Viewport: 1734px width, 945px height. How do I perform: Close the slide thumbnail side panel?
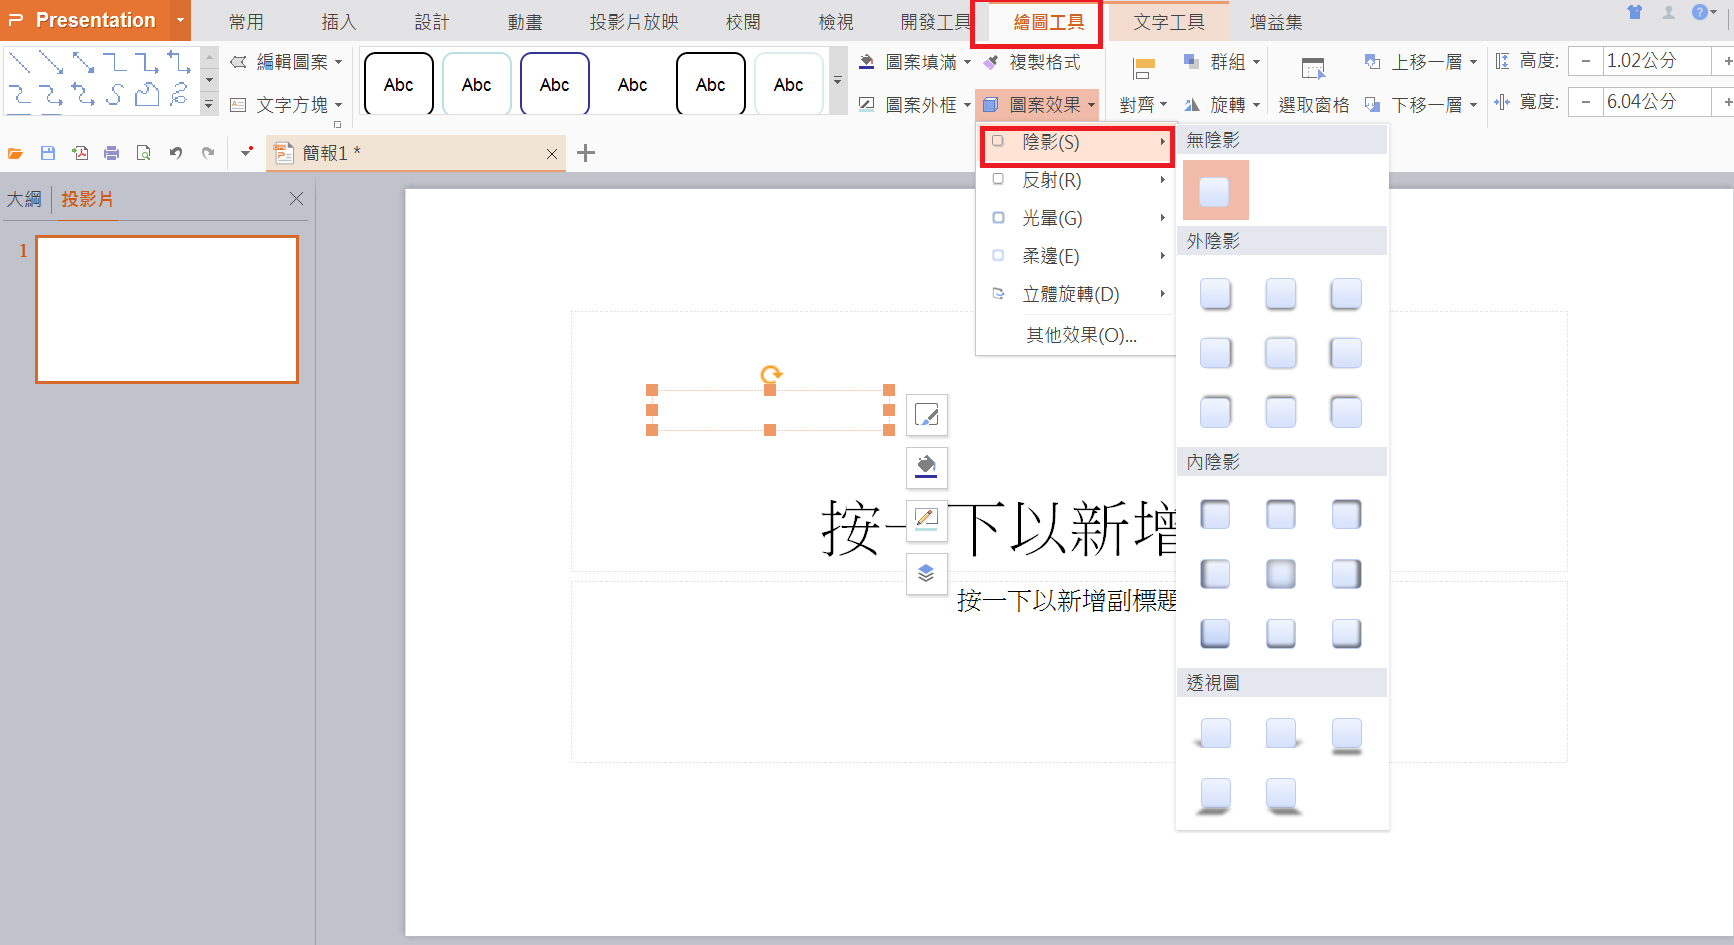tap(296, 199)
